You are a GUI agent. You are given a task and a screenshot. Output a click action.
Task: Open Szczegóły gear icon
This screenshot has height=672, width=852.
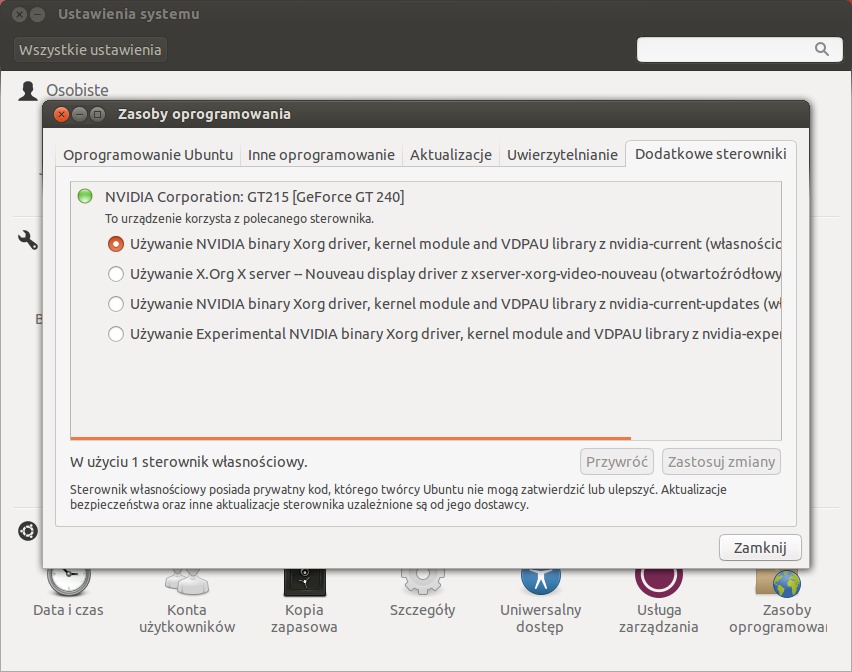[x=423, y=582]
